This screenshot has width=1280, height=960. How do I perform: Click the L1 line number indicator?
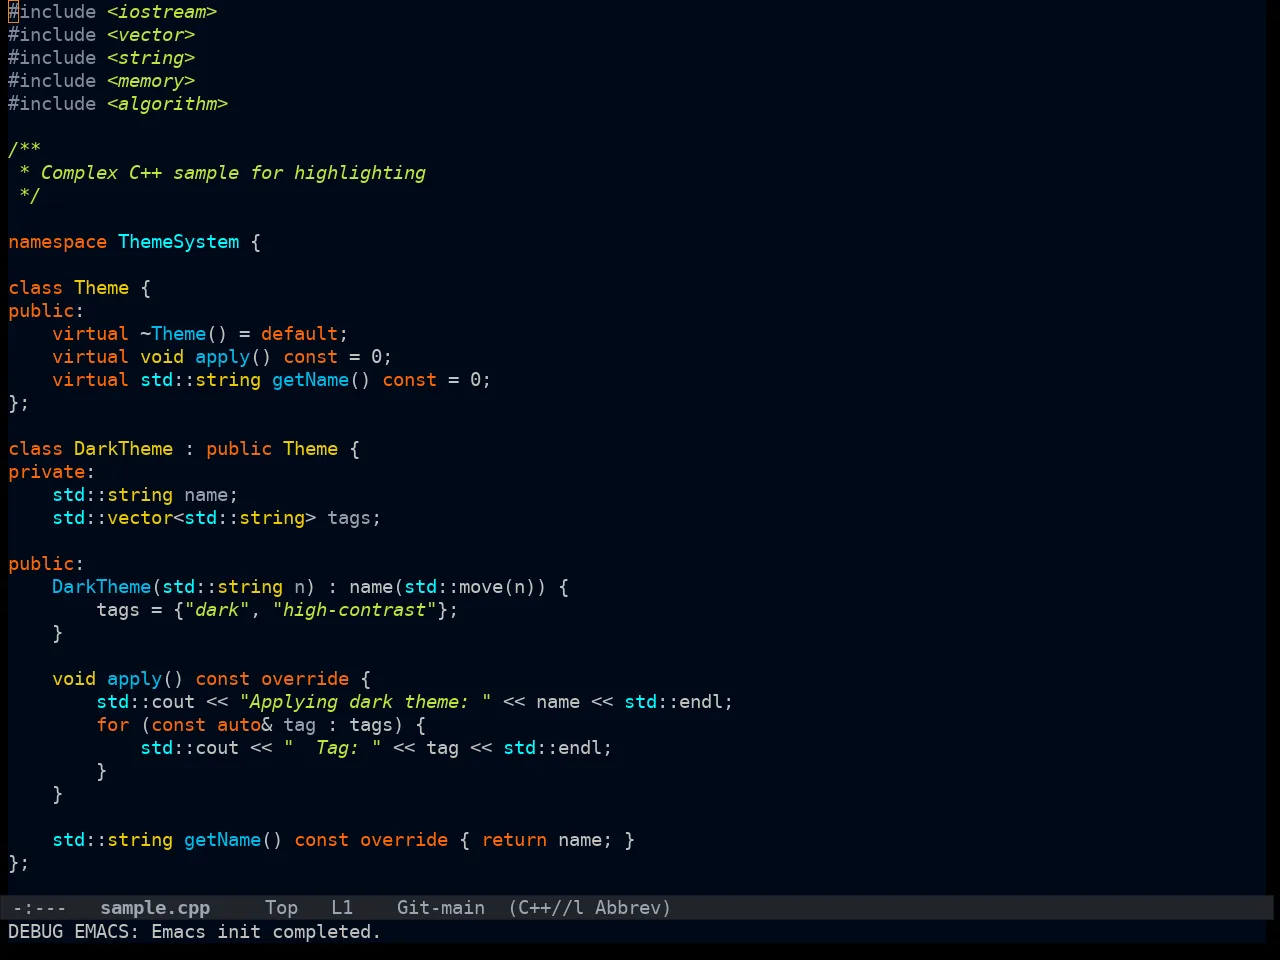(x=342, y=908)
